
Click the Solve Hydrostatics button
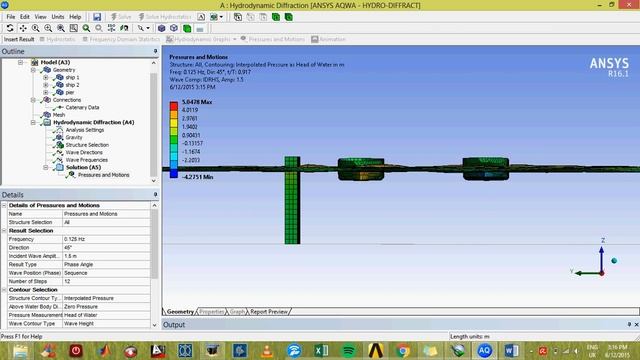[165, 17]
